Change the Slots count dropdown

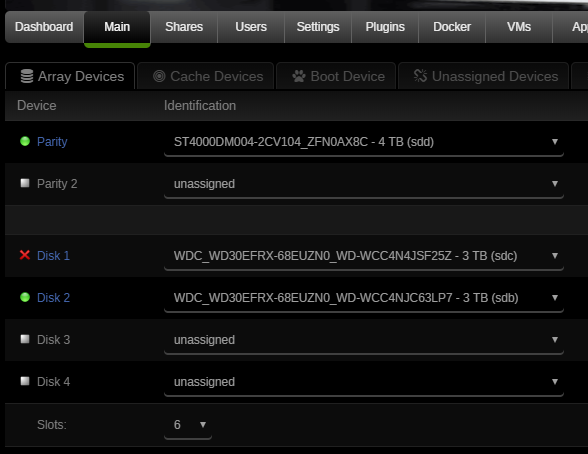188,425
